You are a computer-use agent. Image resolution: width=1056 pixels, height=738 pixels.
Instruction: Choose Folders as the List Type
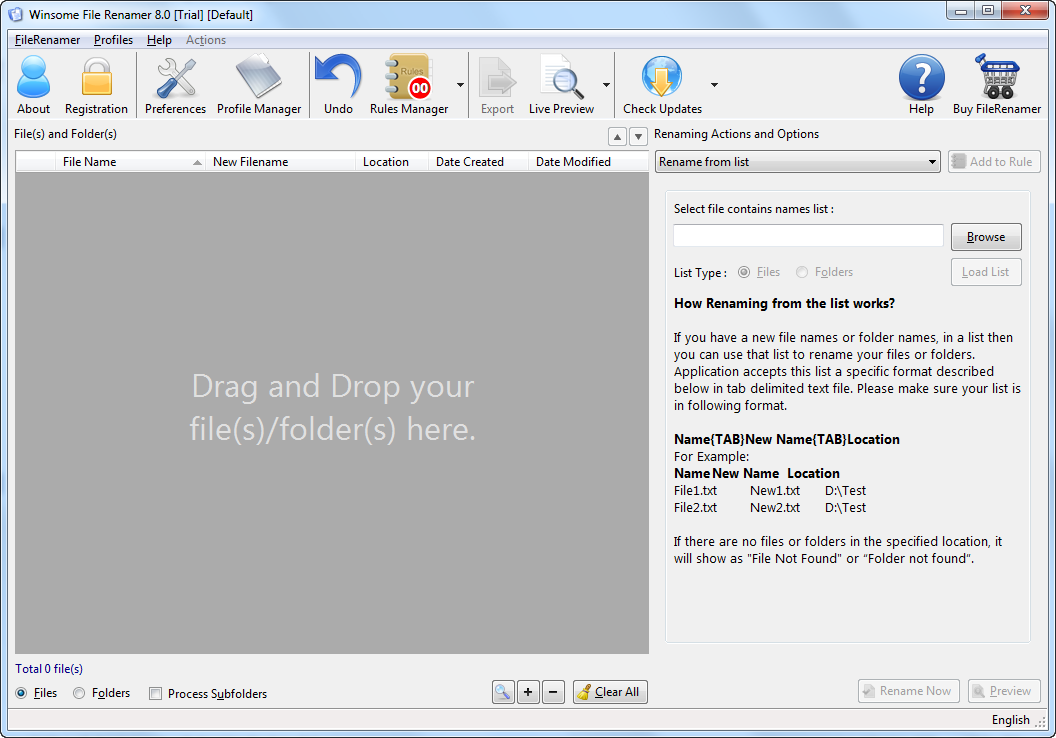coord(802,272)
